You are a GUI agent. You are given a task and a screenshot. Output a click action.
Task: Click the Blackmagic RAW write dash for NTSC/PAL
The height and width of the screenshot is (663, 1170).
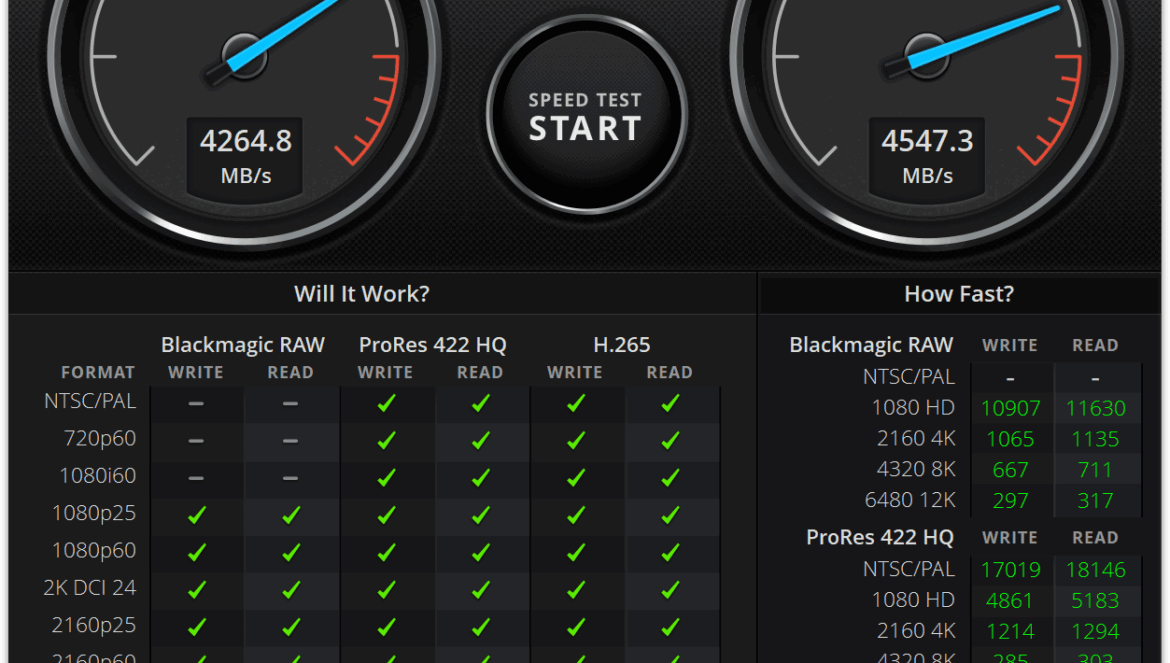(x=196, y=403)
